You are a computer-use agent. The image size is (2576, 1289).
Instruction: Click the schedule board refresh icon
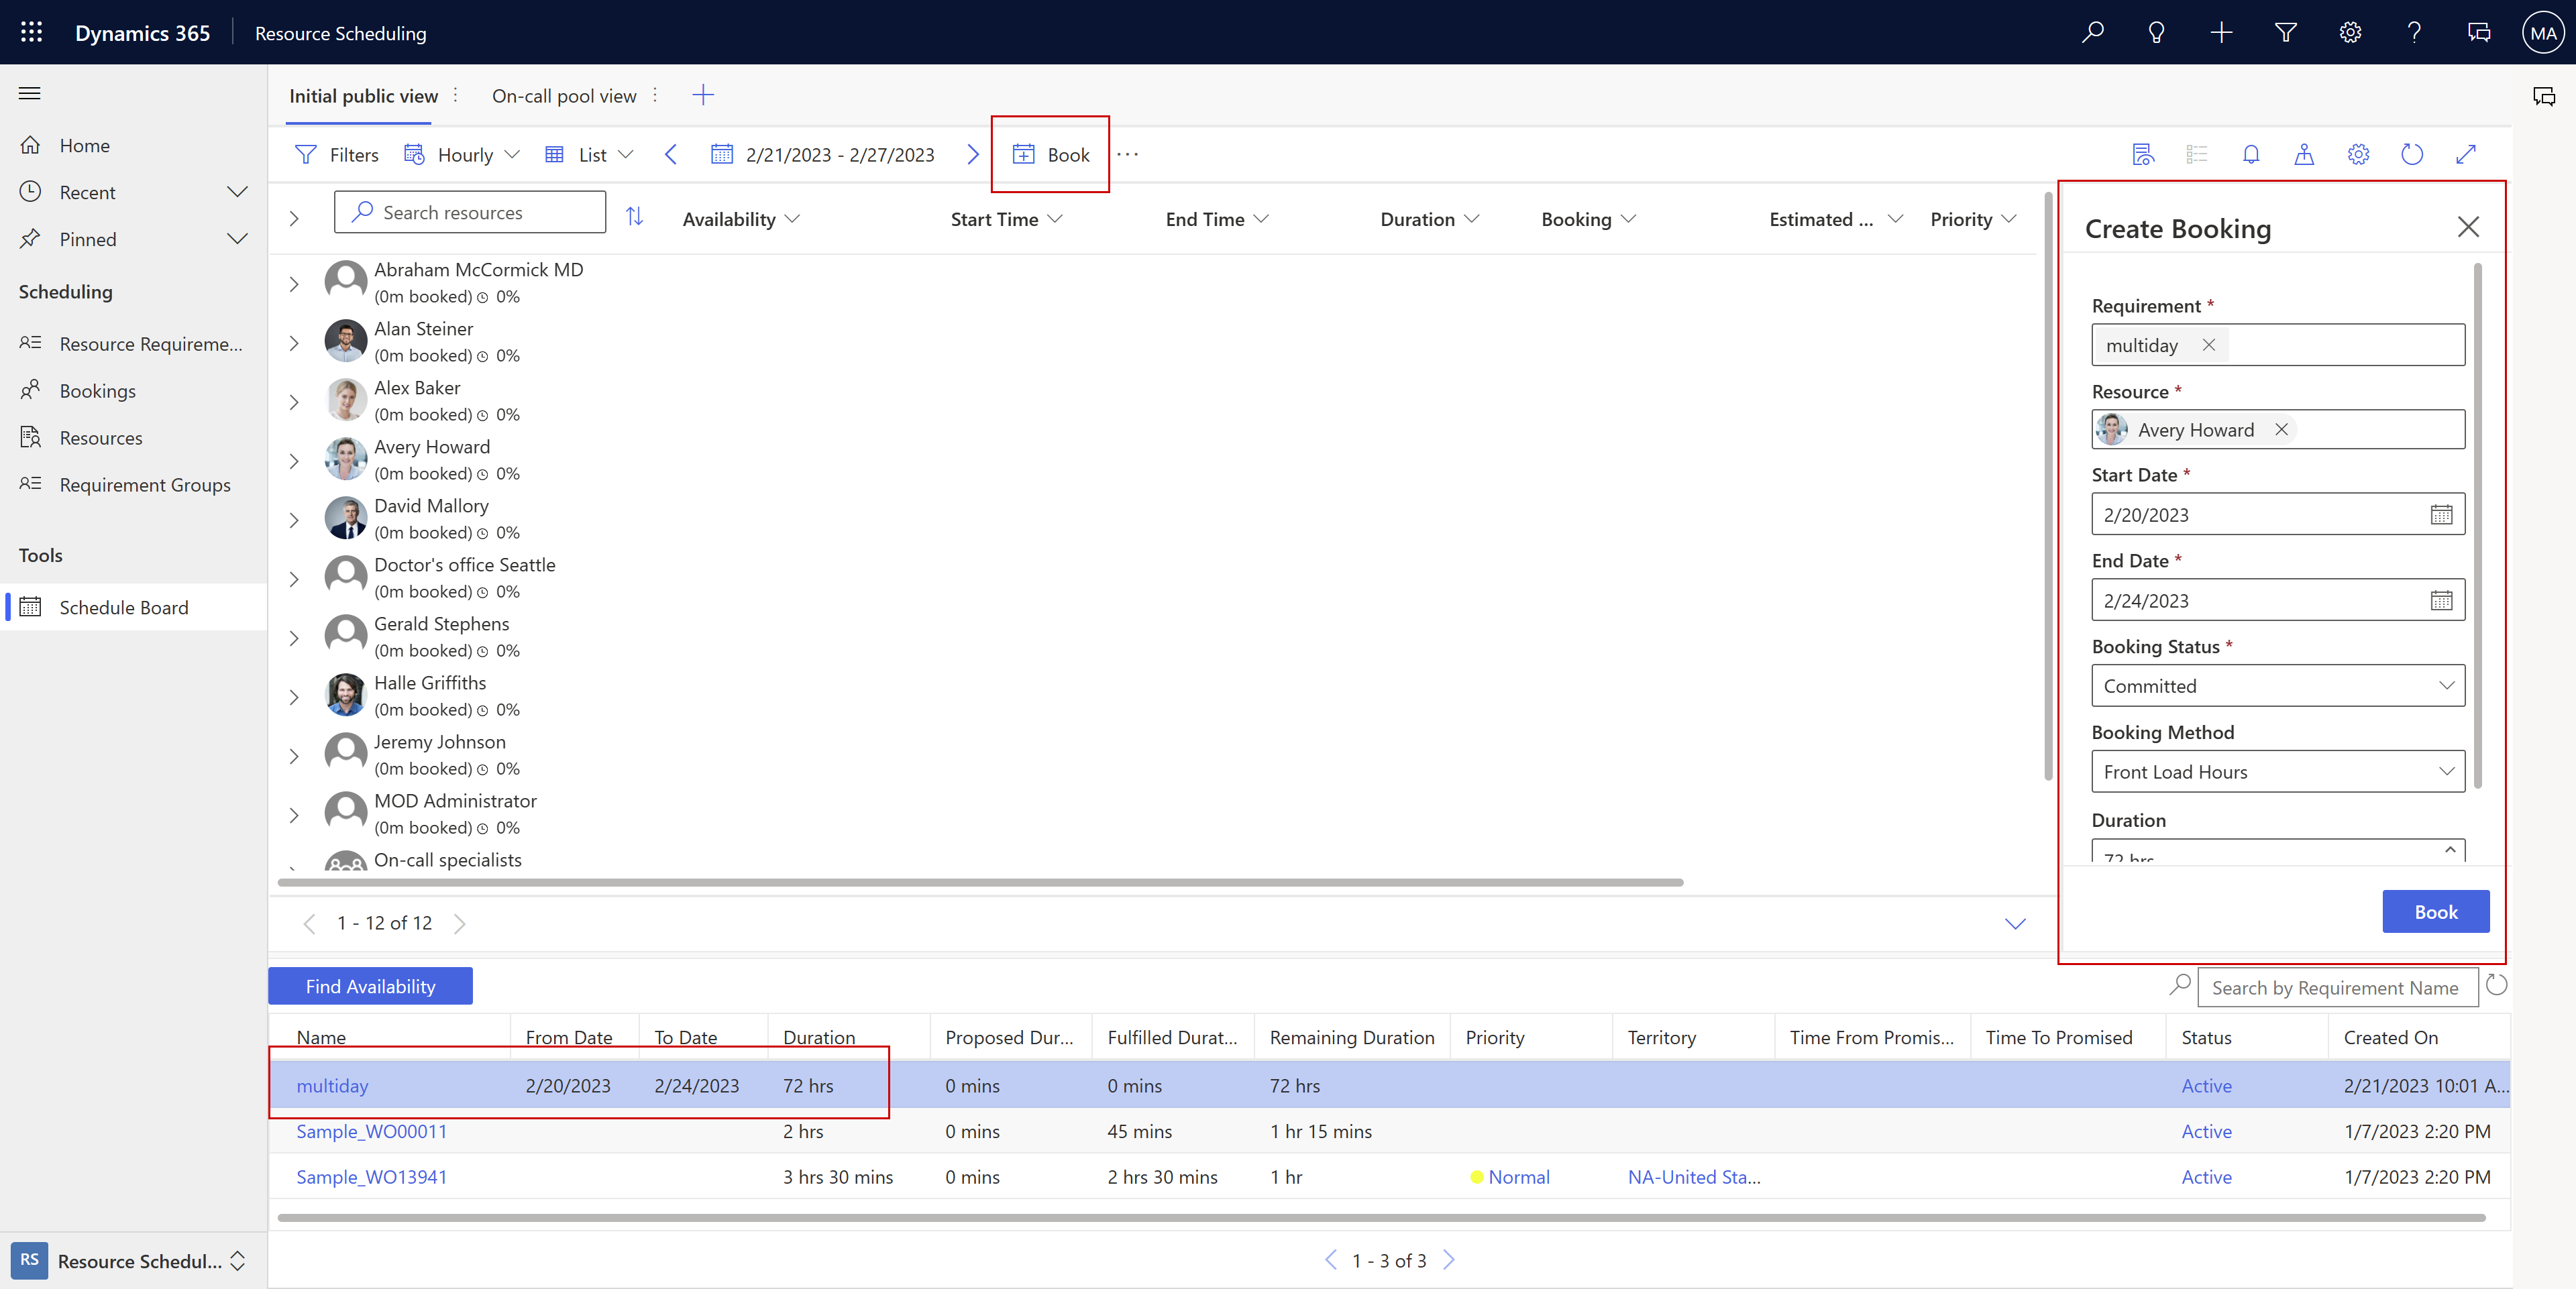[x=2412, y=153]
